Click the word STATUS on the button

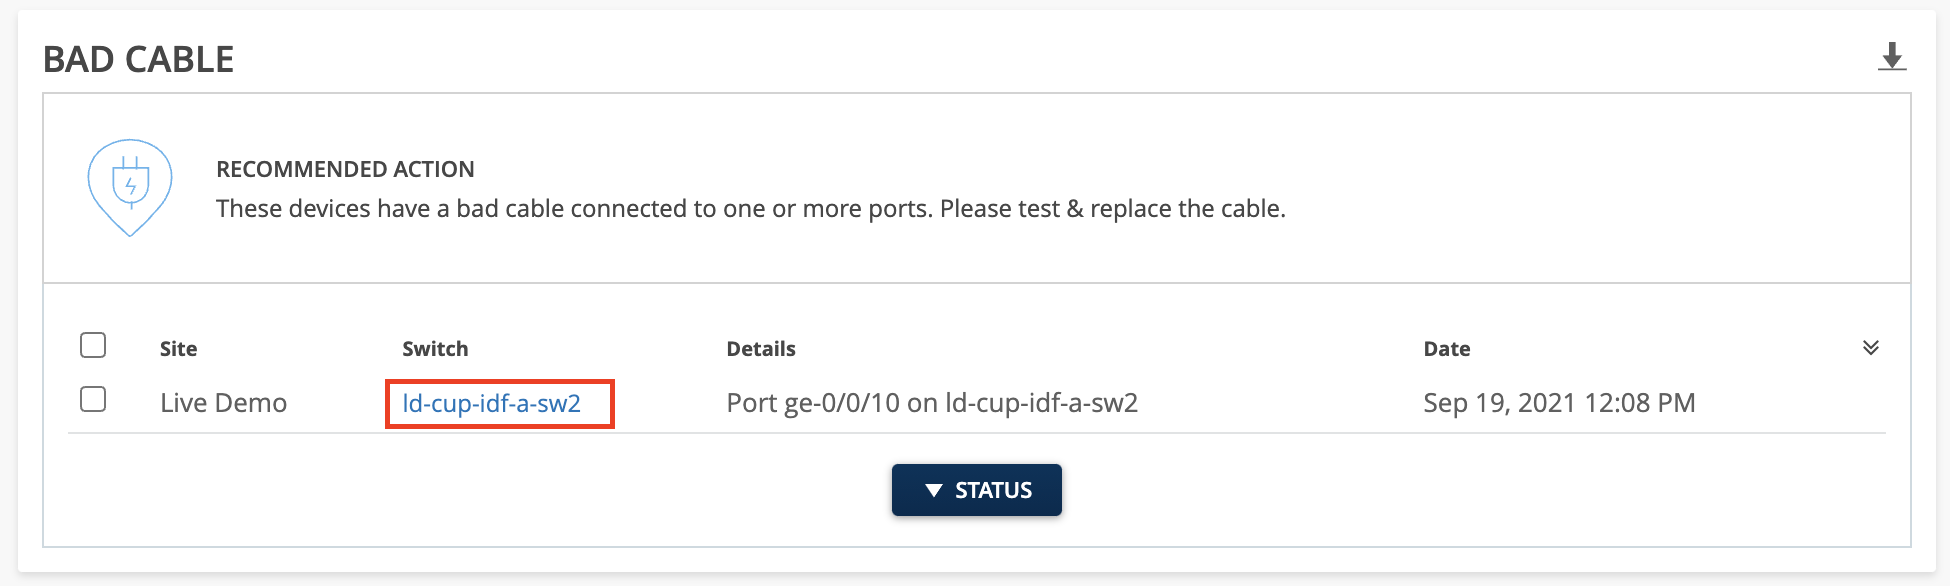[993, 491]
